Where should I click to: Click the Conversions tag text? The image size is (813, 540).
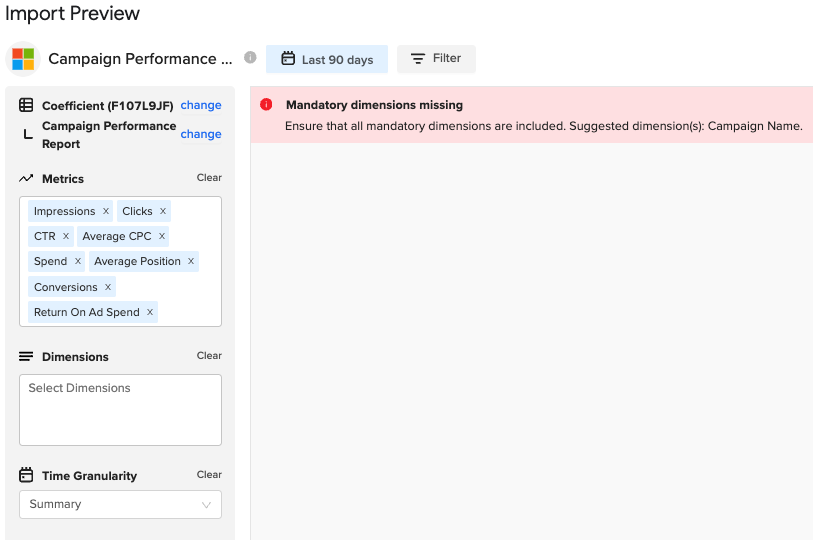(66, 287)
